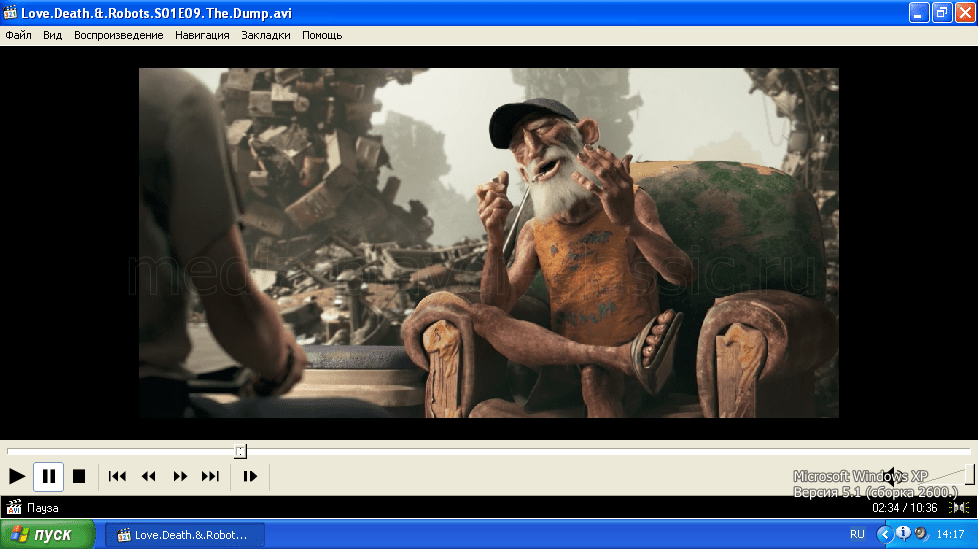
Task: Close the player window
Action: tap(965, 12)
